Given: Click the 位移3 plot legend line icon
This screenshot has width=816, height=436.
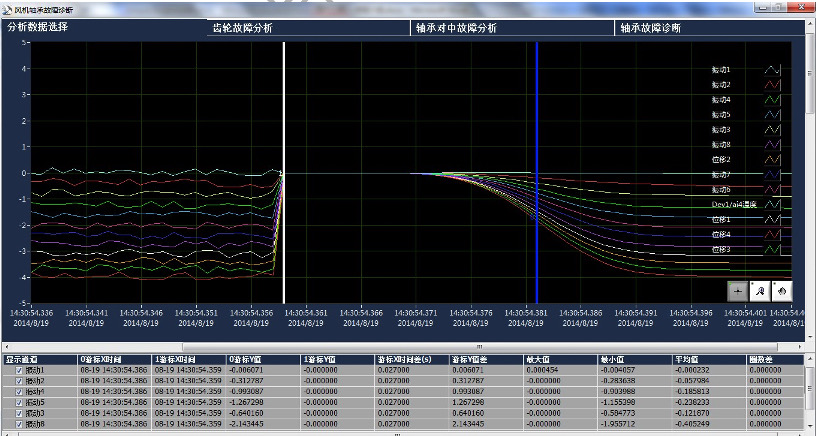Looking at the screenshot, I should tap(771, 248).
